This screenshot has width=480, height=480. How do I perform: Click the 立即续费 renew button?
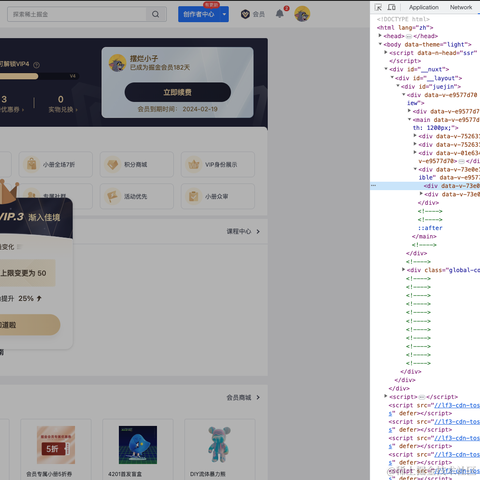click(x=178, y=92)
